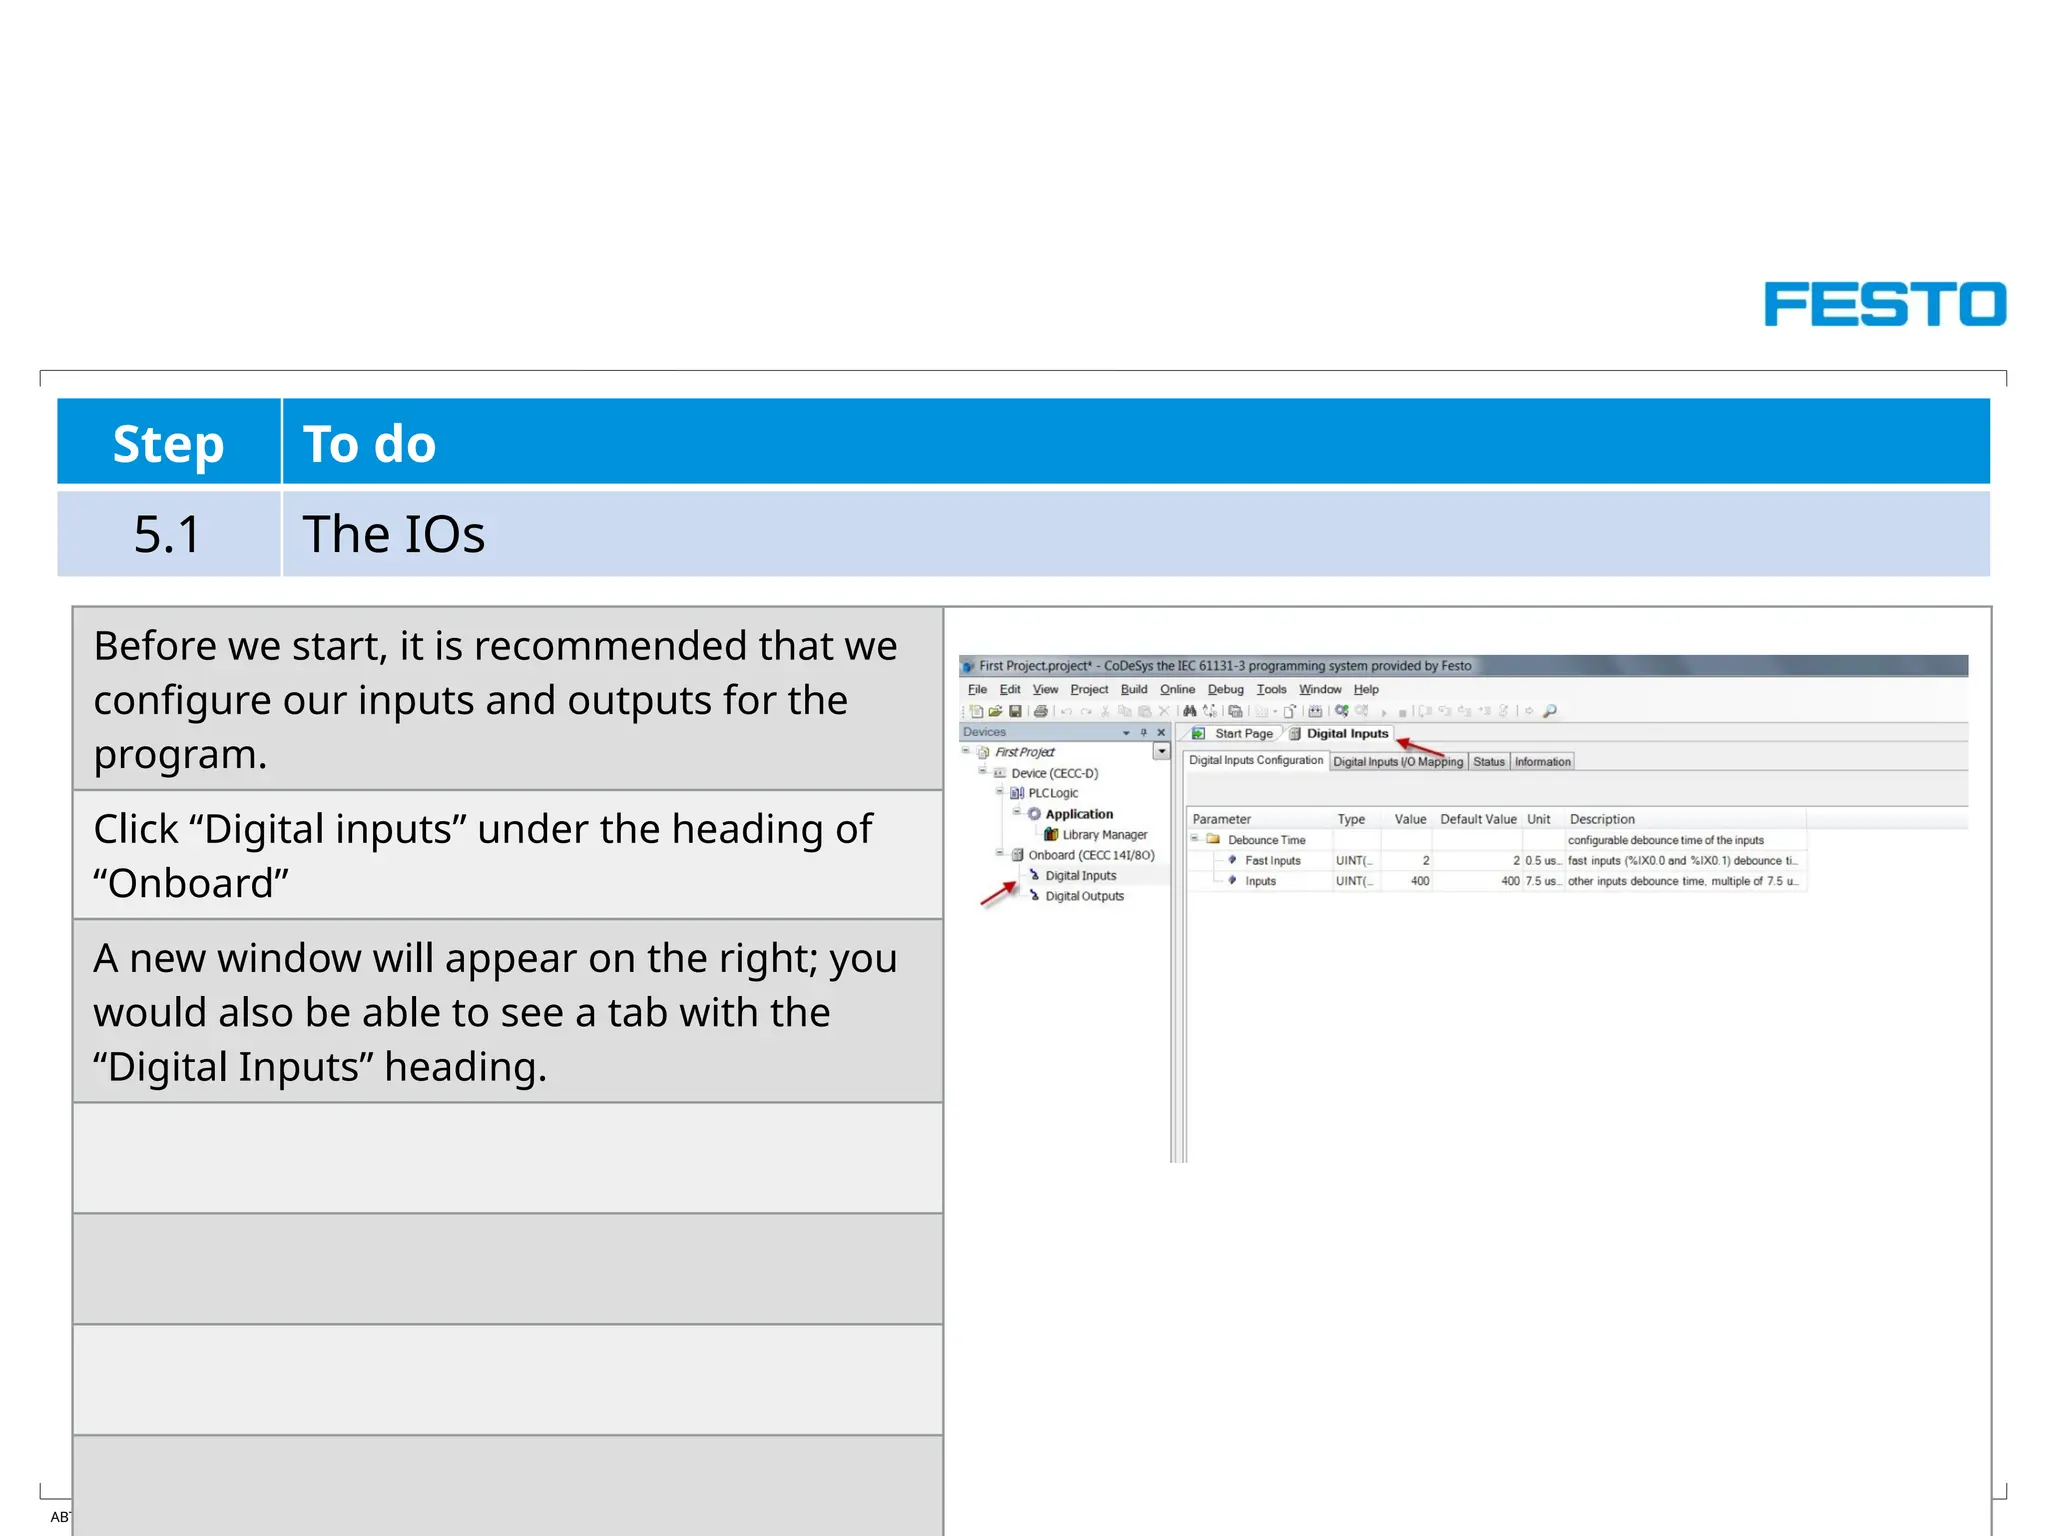The height and width of the screenshot is (1536, 2048).
Task: Open the Help menu
Action: tap(1366, 689)
